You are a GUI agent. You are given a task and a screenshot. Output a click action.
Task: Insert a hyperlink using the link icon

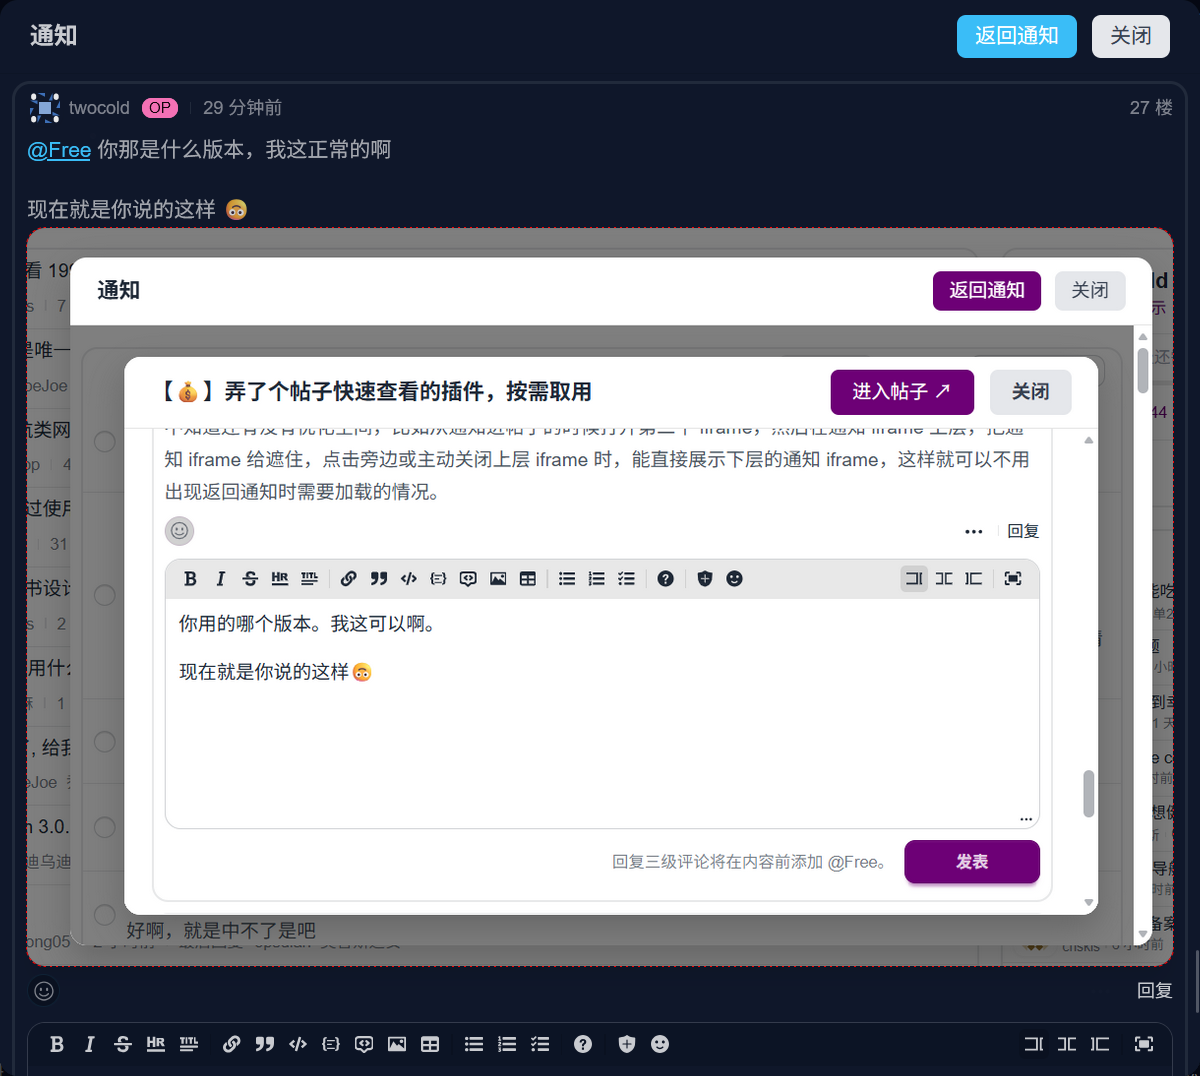tap(348, 578)
